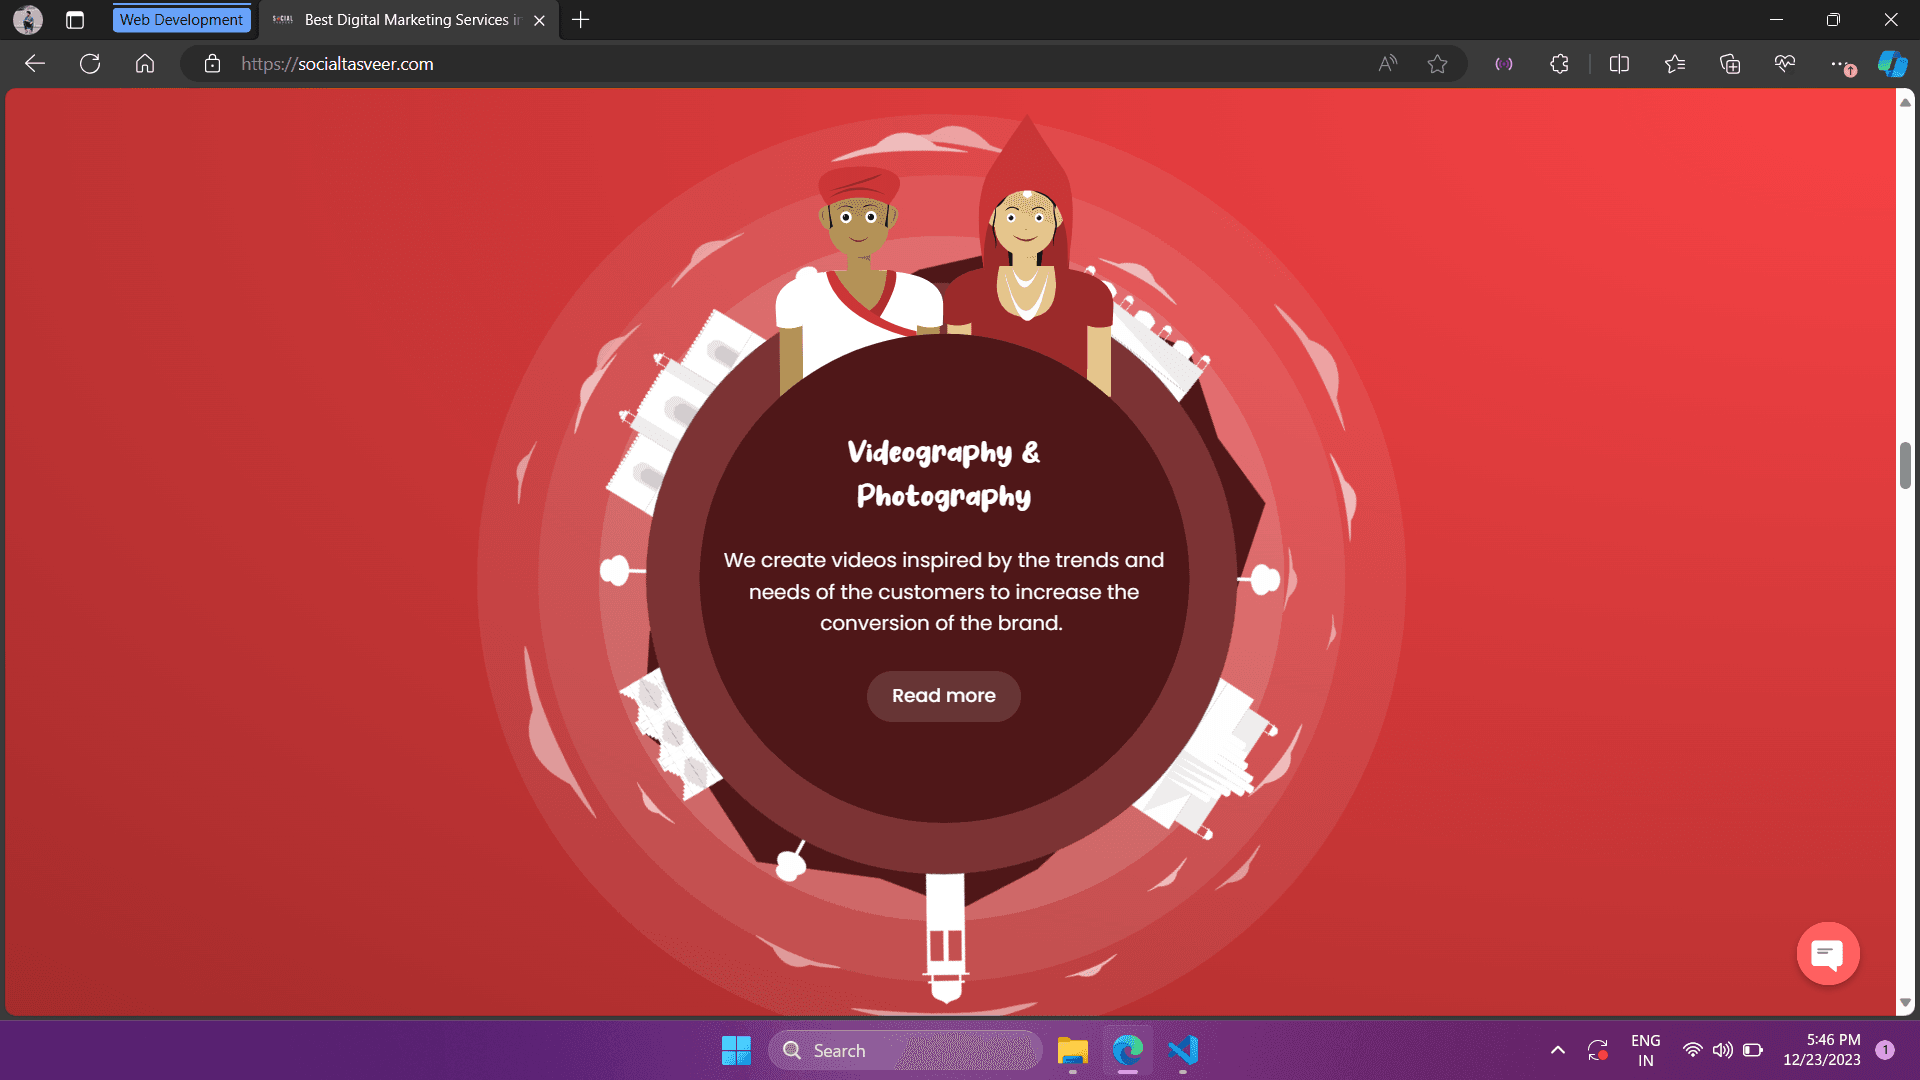The width and height of the screenshot is (1920, 1080).
Task: Open the Extensions puzzle icon
Action: click(1559, 64)
